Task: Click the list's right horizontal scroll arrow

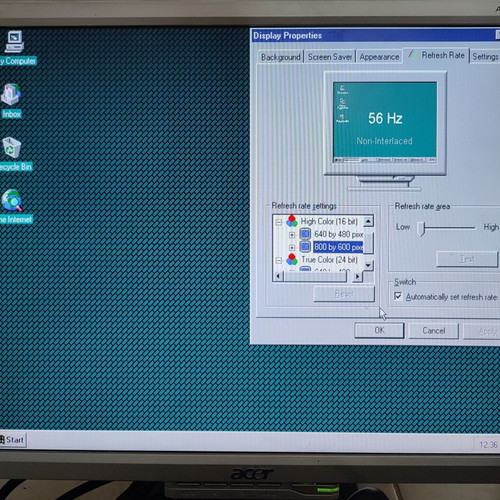Action: [357, 276]
